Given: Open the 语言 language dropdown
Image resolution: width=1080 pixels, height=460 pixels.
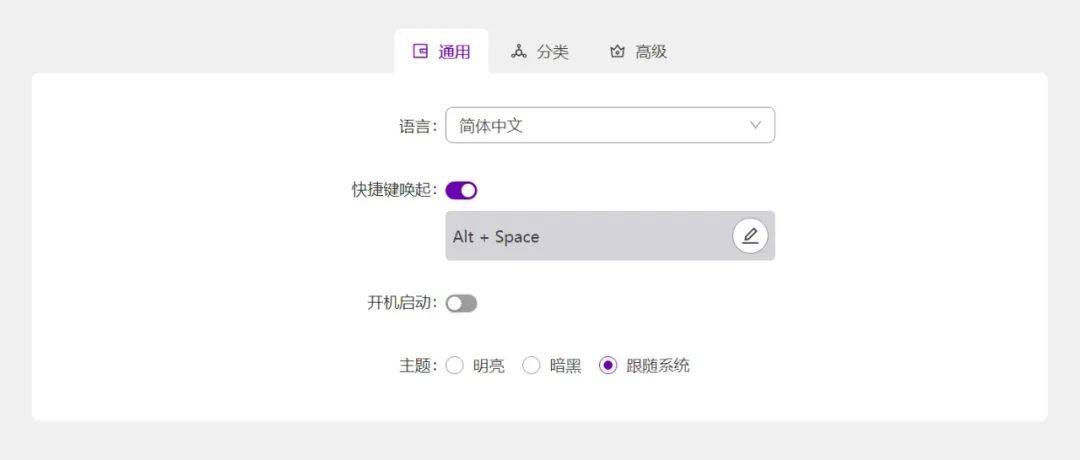Looking at the screenshot, I should click(x=609, y=125).
